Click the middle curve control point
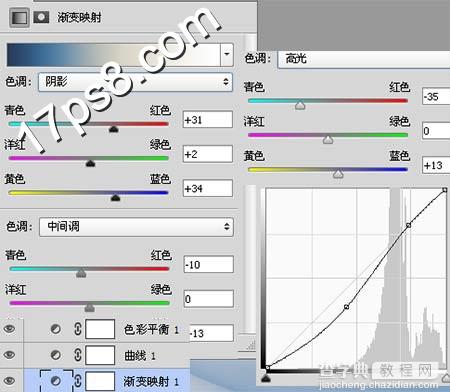This screenshot has width=450, height=392. coord(346,306)
